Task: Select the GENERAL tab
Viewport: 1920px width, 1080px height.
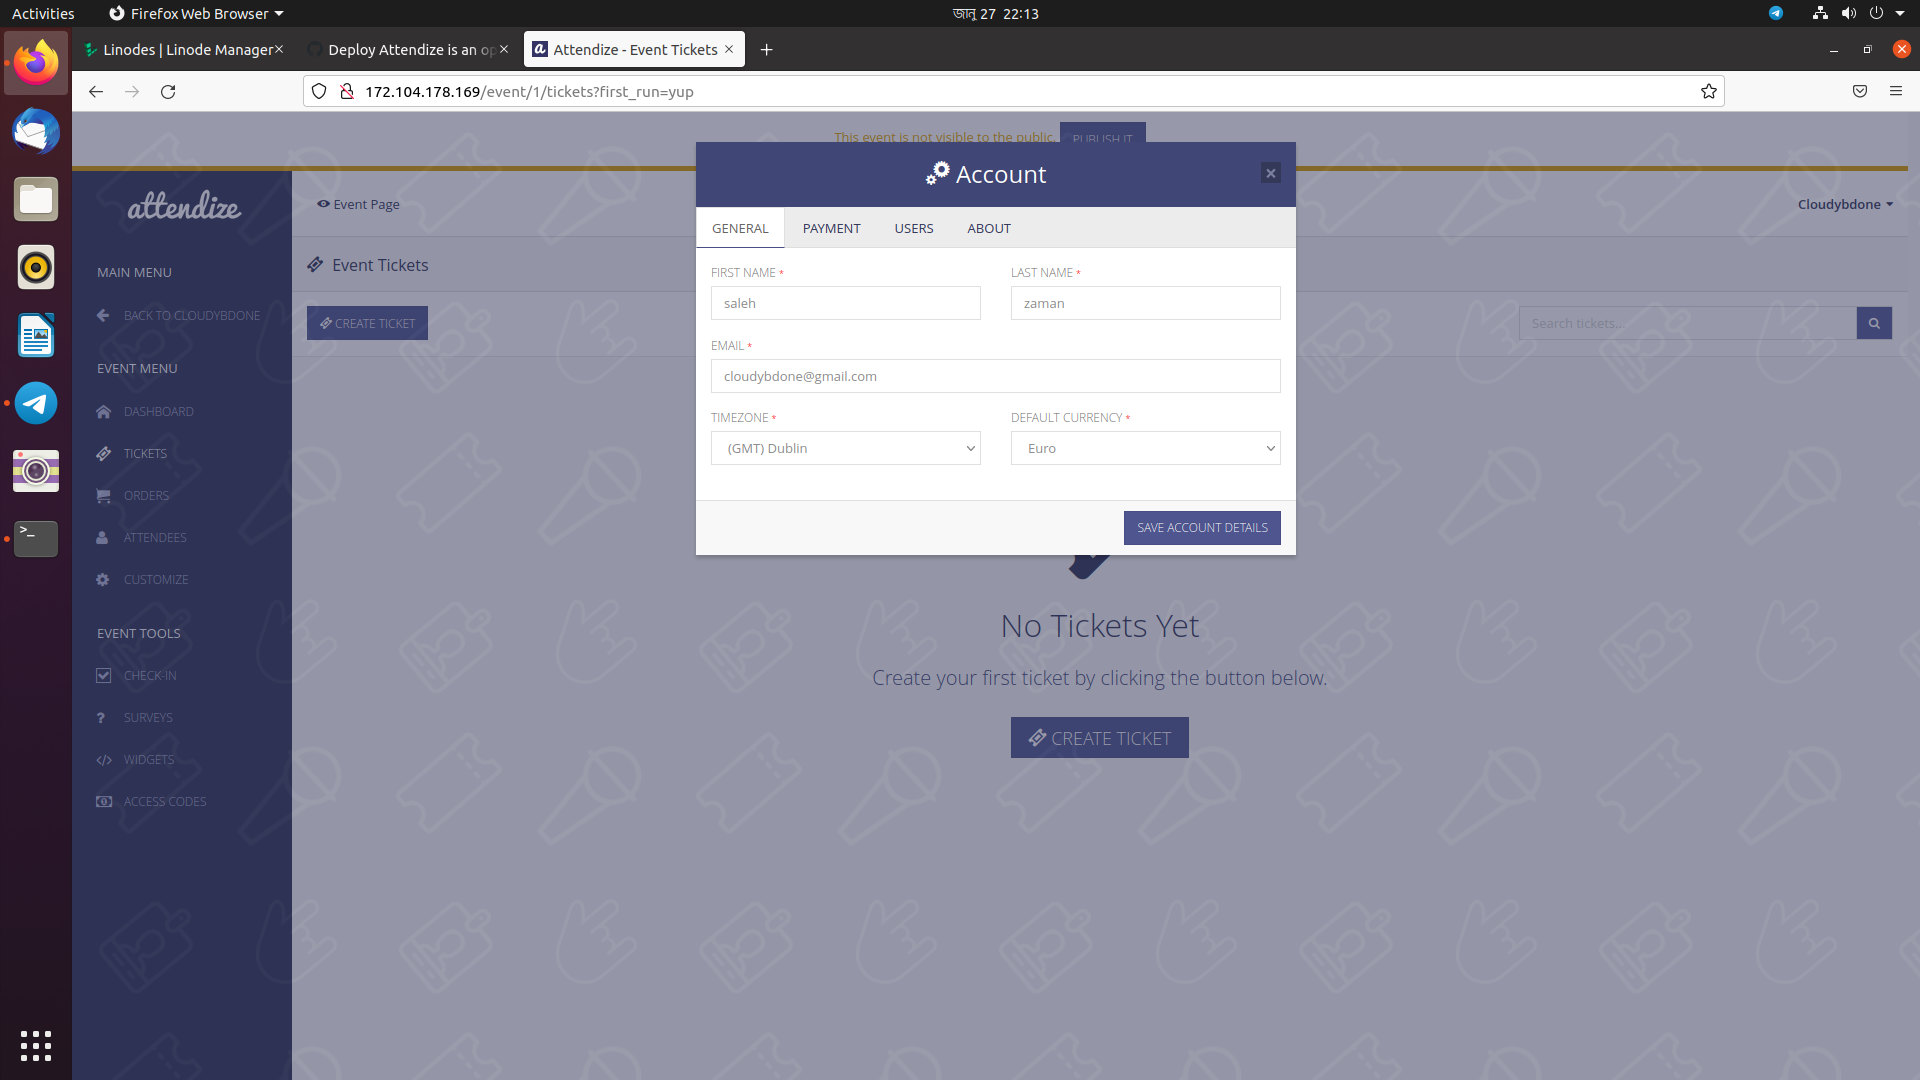Action: (740, 228)
